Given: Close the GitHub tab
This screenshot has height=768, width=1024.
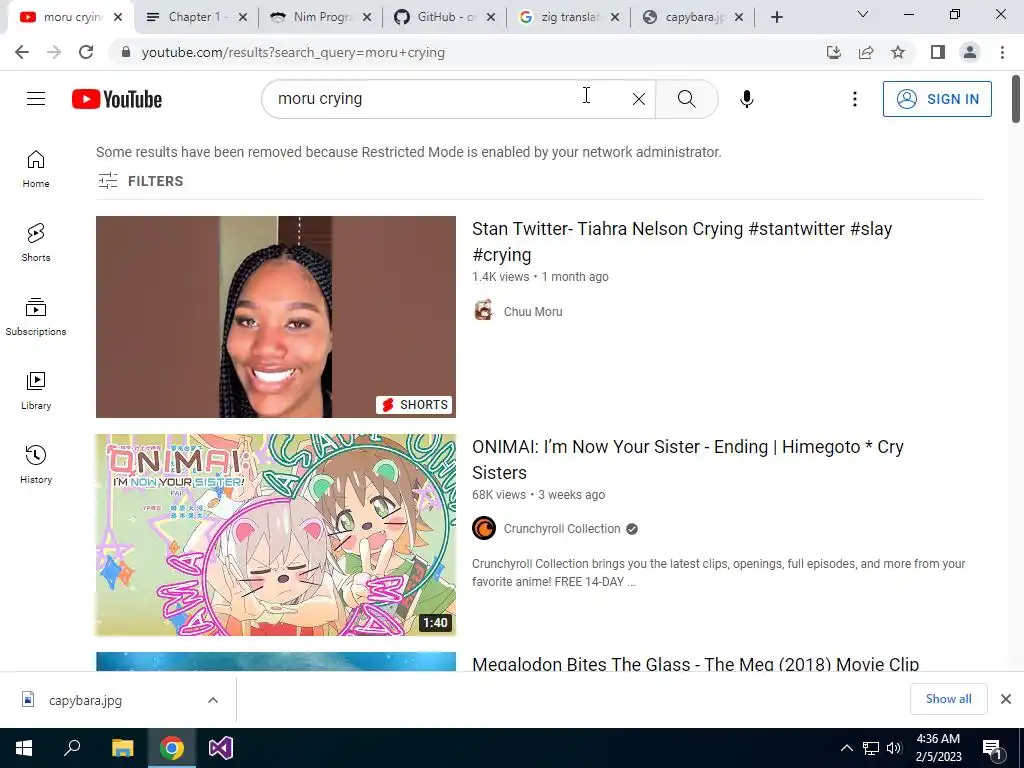Looking at the screenshot, I should [x=491, y=18].
